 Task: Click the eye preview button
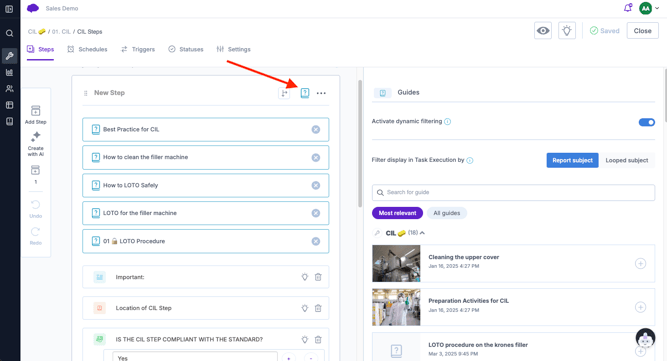[x=543, y=31]
